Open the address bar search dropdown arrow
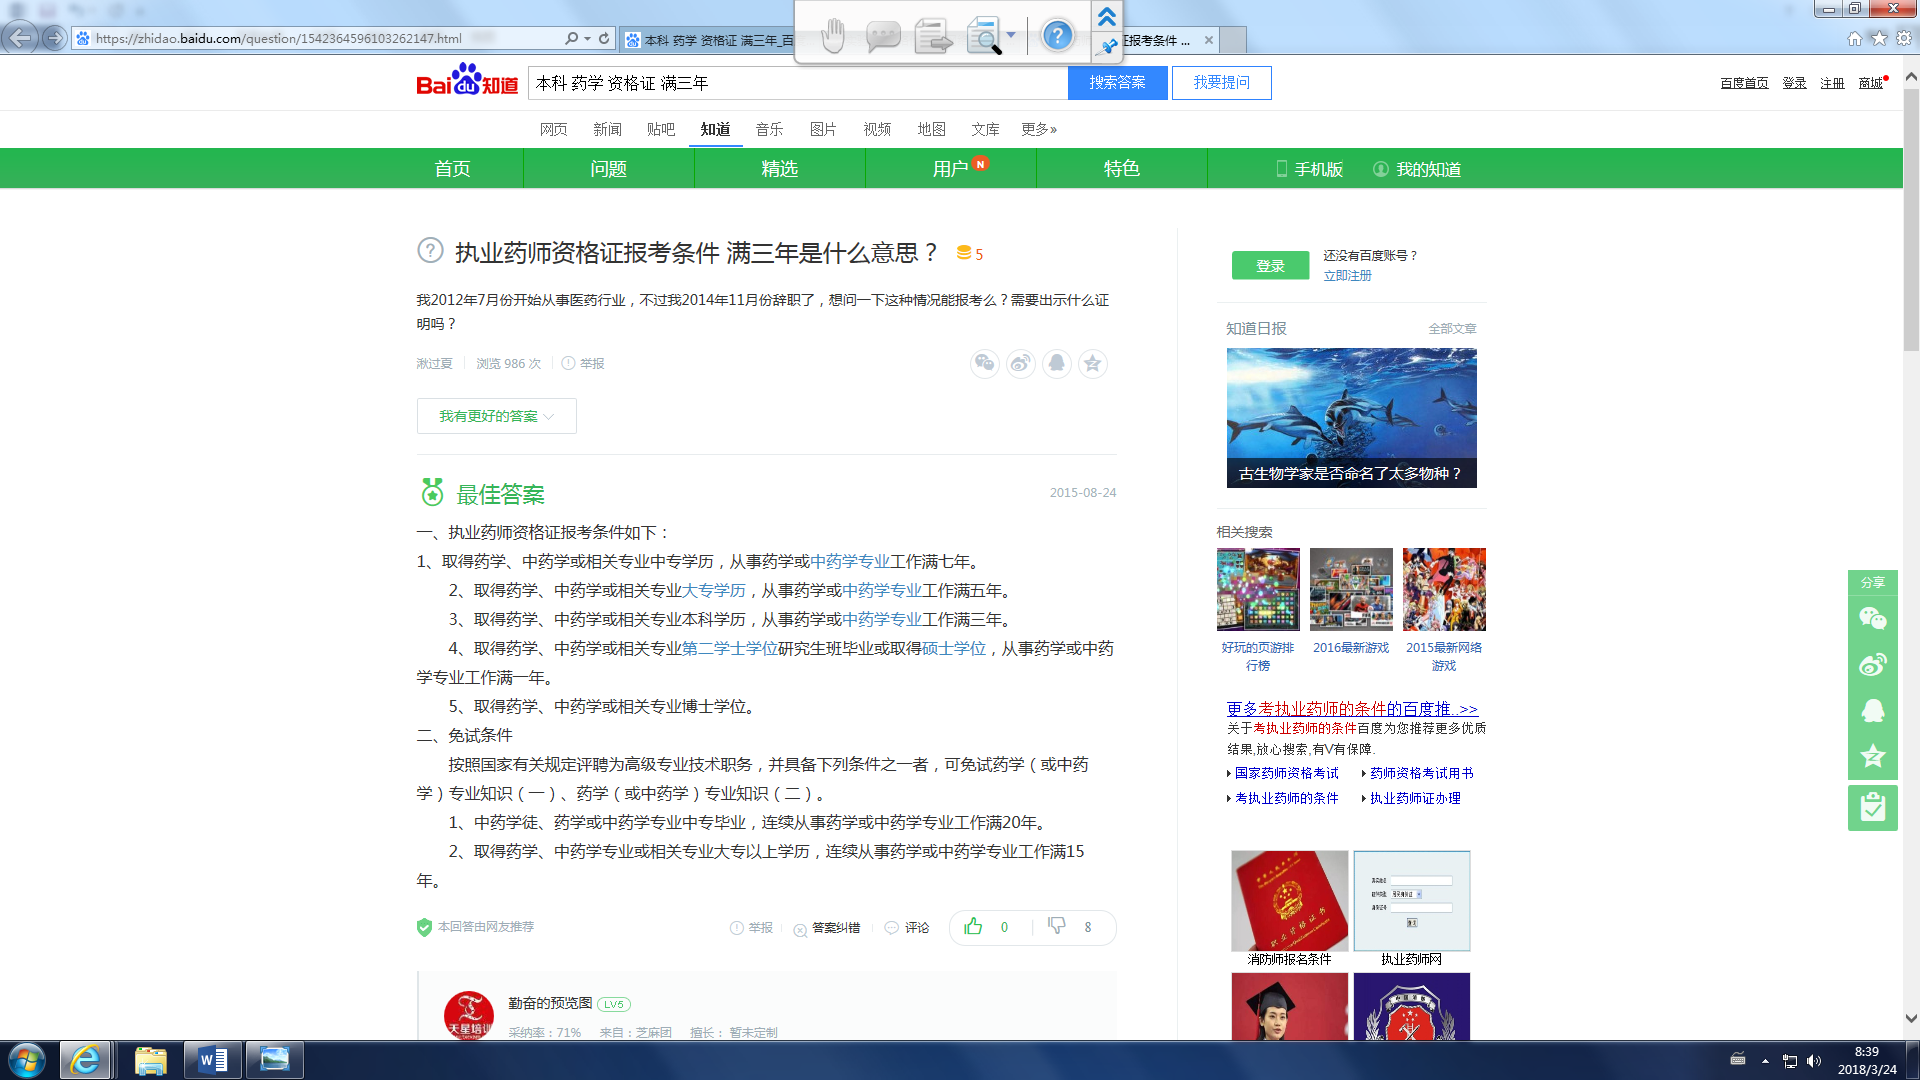This screenshot has width=1920, height=1080. click(x=587, y=38)
